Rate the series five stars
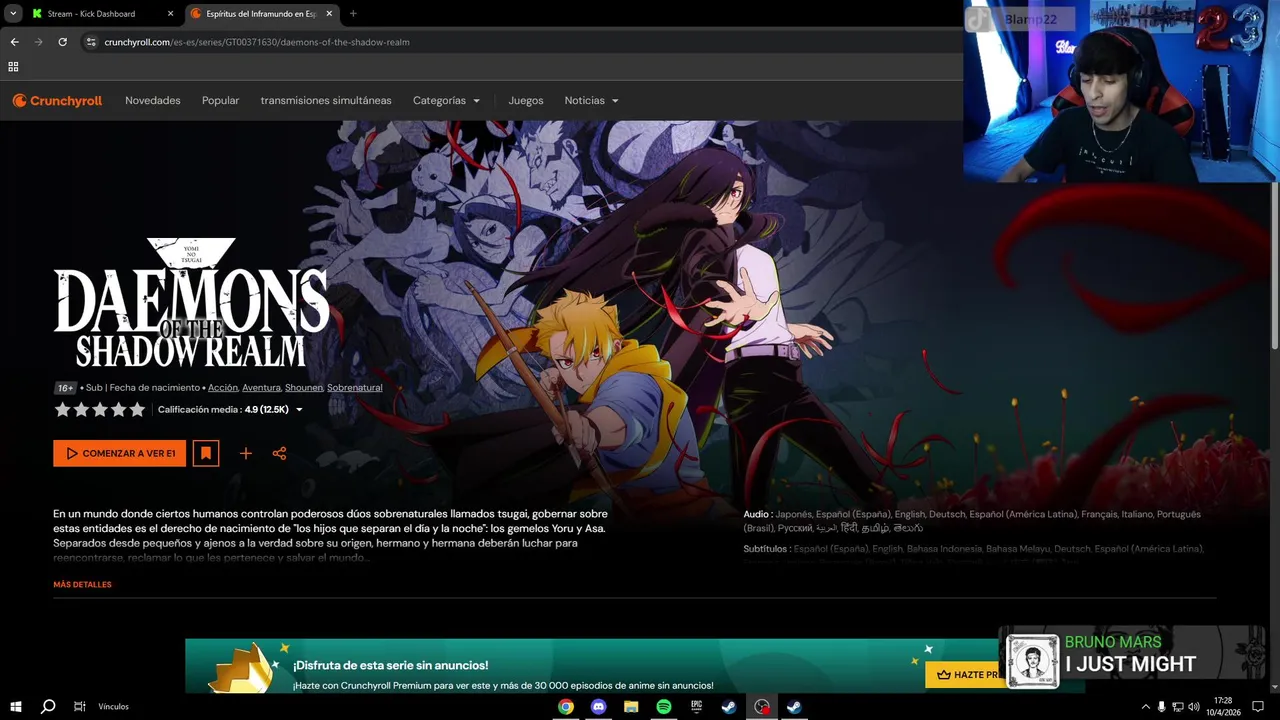This screenshot has width=1280, height=720. pyautogui.click(x=137, y=409)
